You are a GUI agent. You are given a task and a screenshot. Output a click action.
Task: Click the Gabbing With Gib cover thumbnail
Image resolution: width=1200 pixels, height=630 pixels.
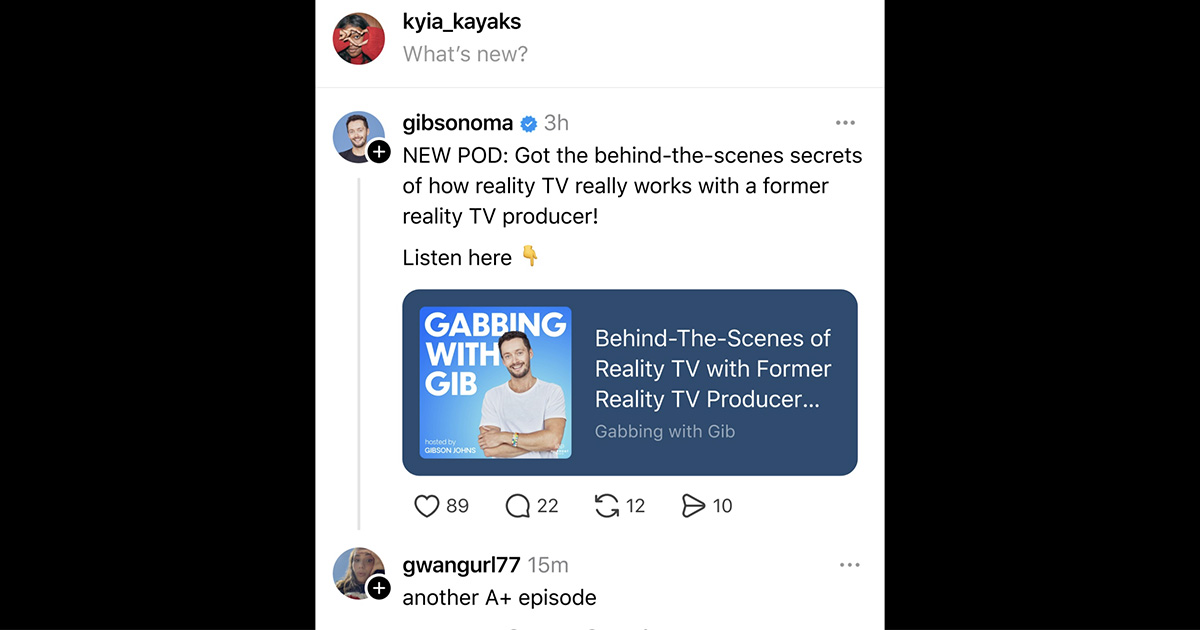coord(495,382)
